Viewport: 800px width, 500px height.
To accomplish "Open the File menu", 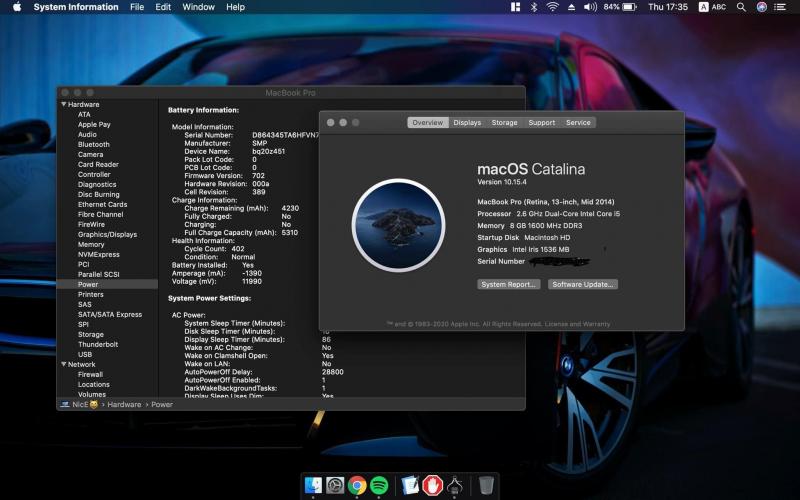I will [137, 7].
